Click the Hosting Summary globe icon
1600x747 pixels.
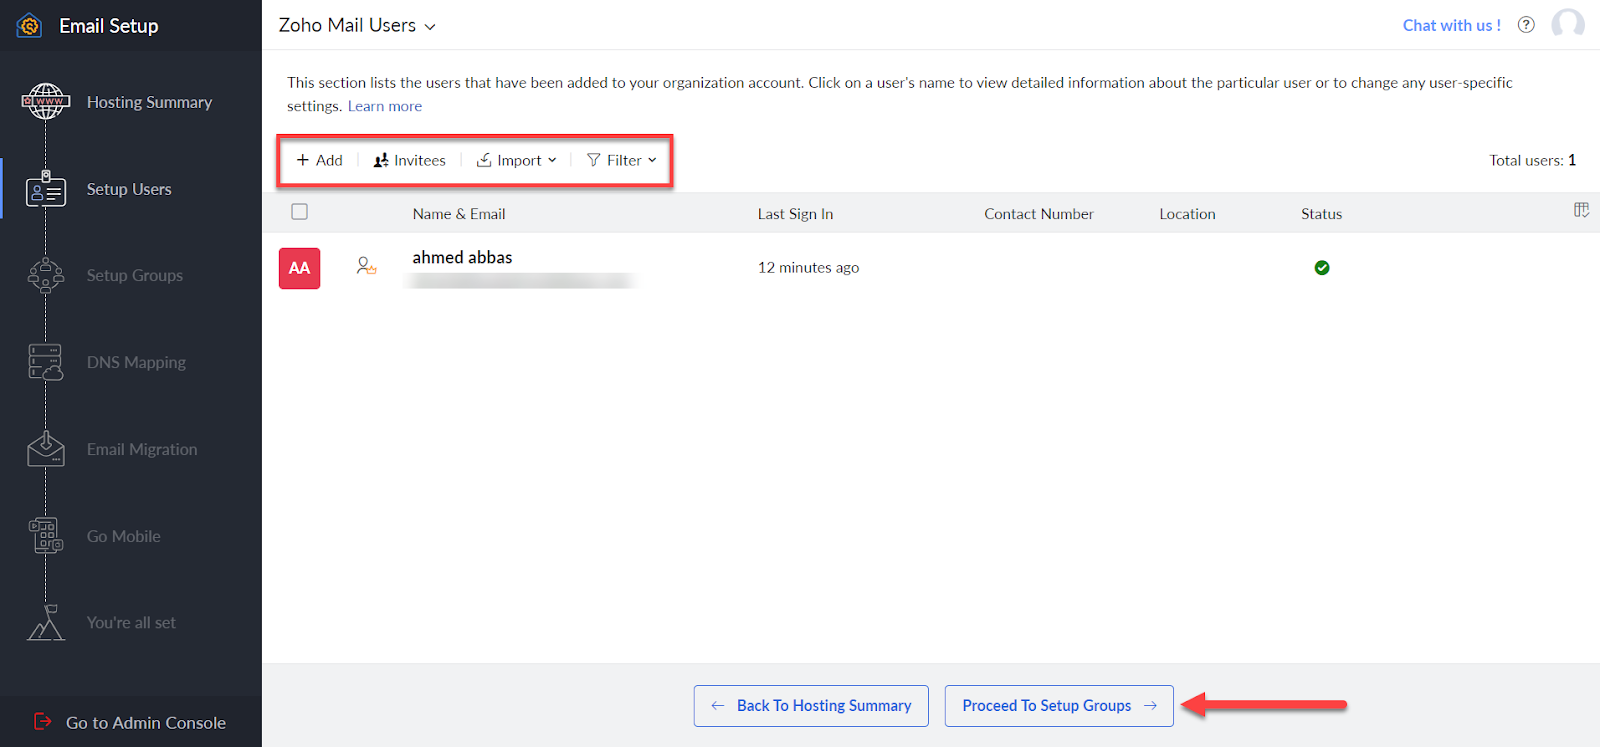(46, 102)
